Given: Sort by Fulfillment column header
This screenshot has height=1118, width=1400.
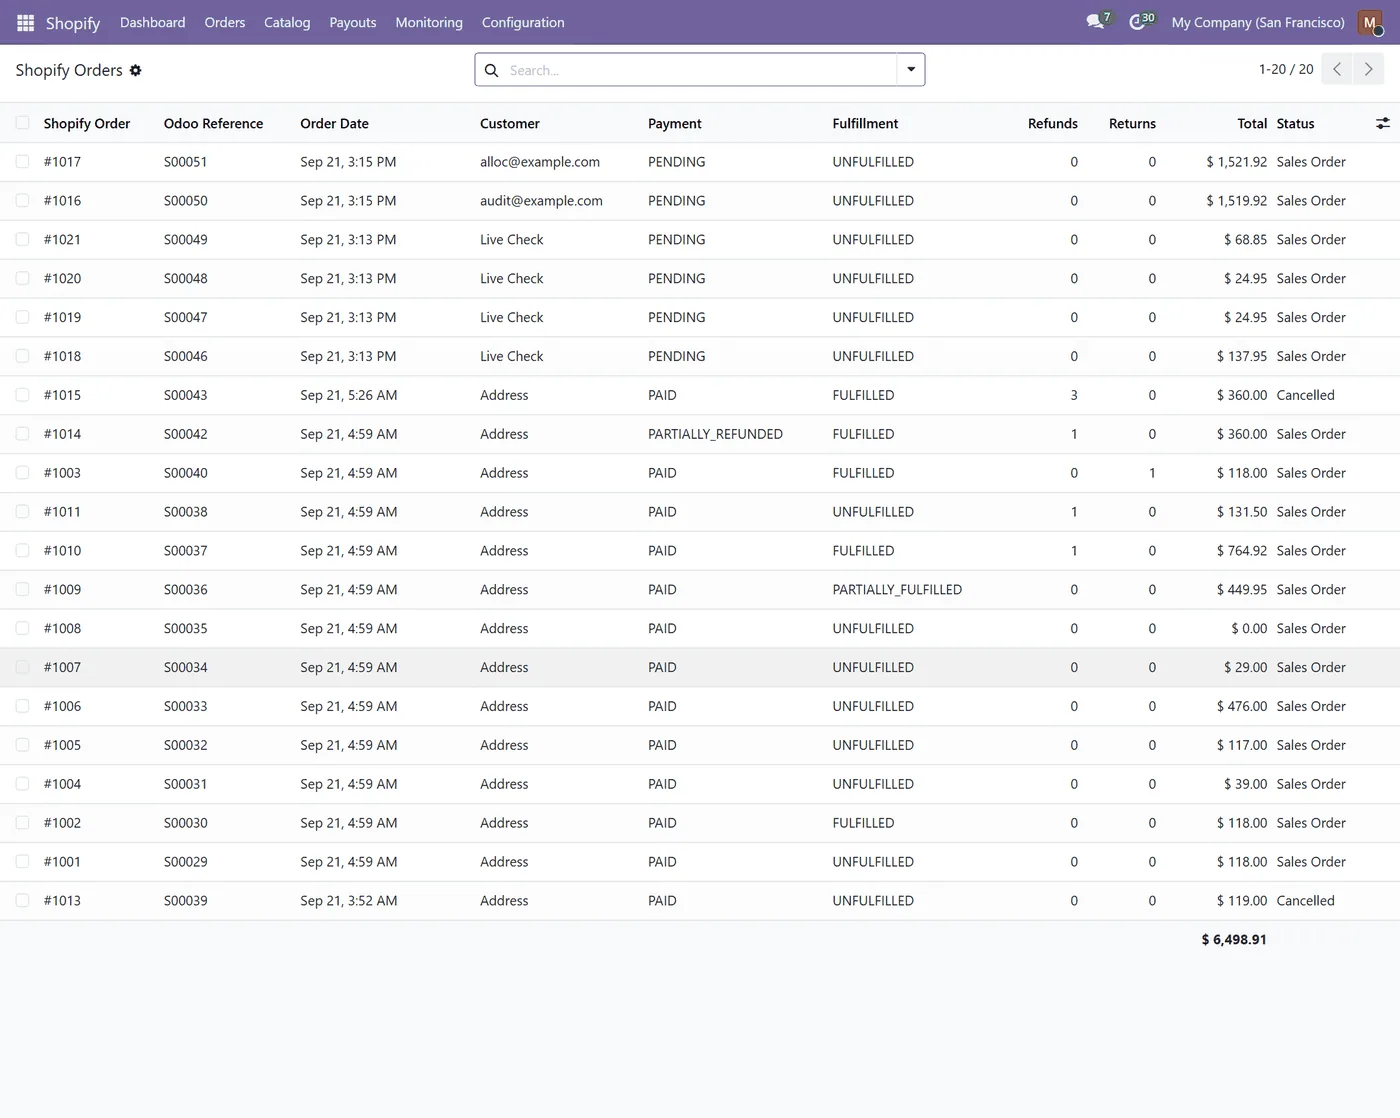Looking at the screenshot, I should tap(865, 124).
